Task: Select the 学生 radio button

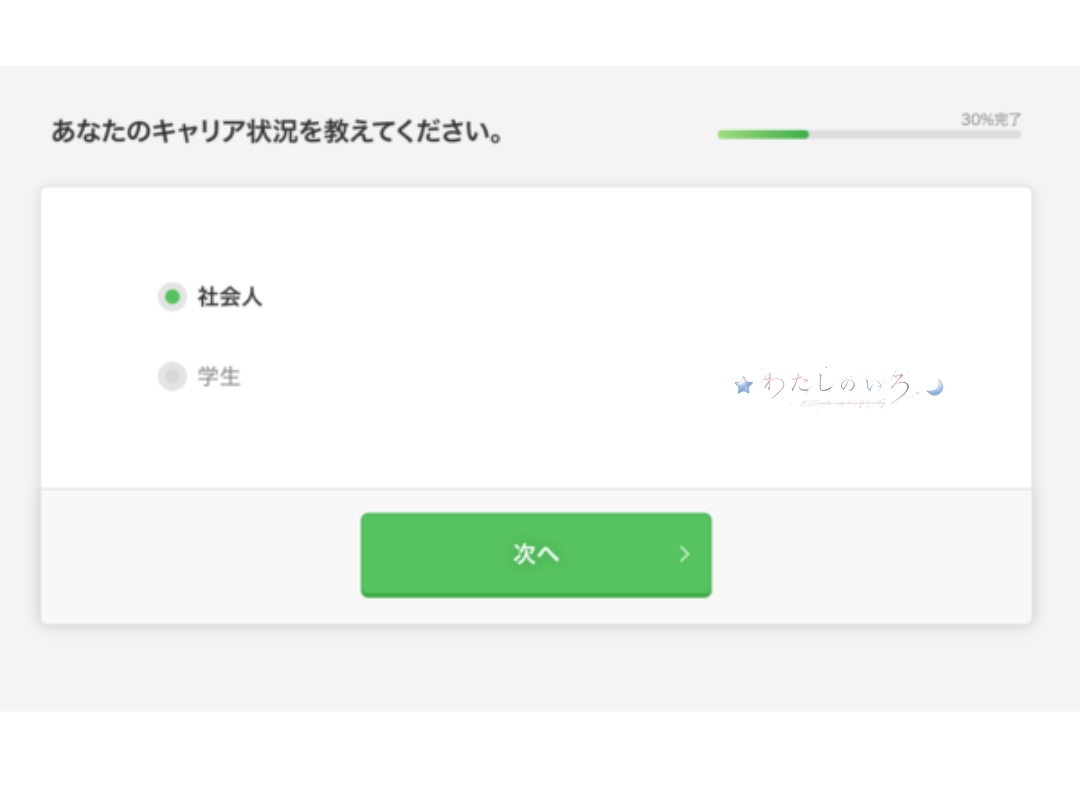Action: point(172,376)
